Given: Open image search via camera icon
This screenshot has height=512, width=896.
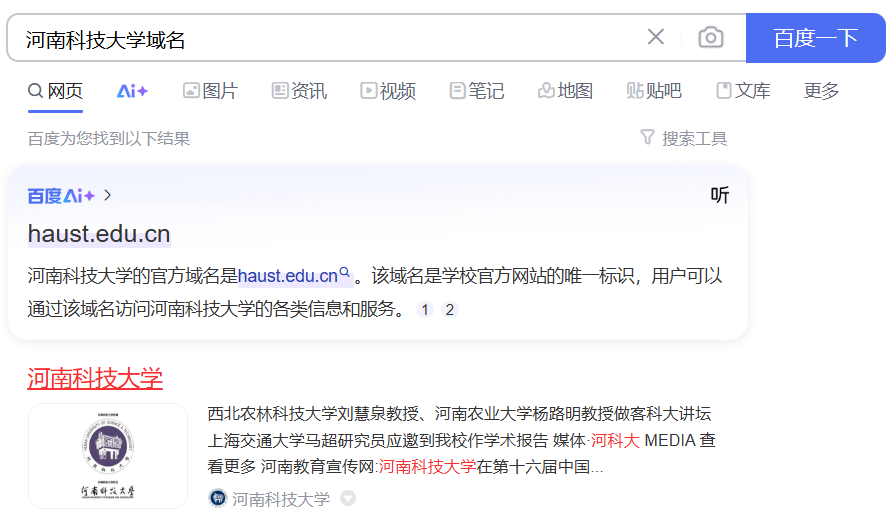Looking at the screenshot, I should click(710, 38).
